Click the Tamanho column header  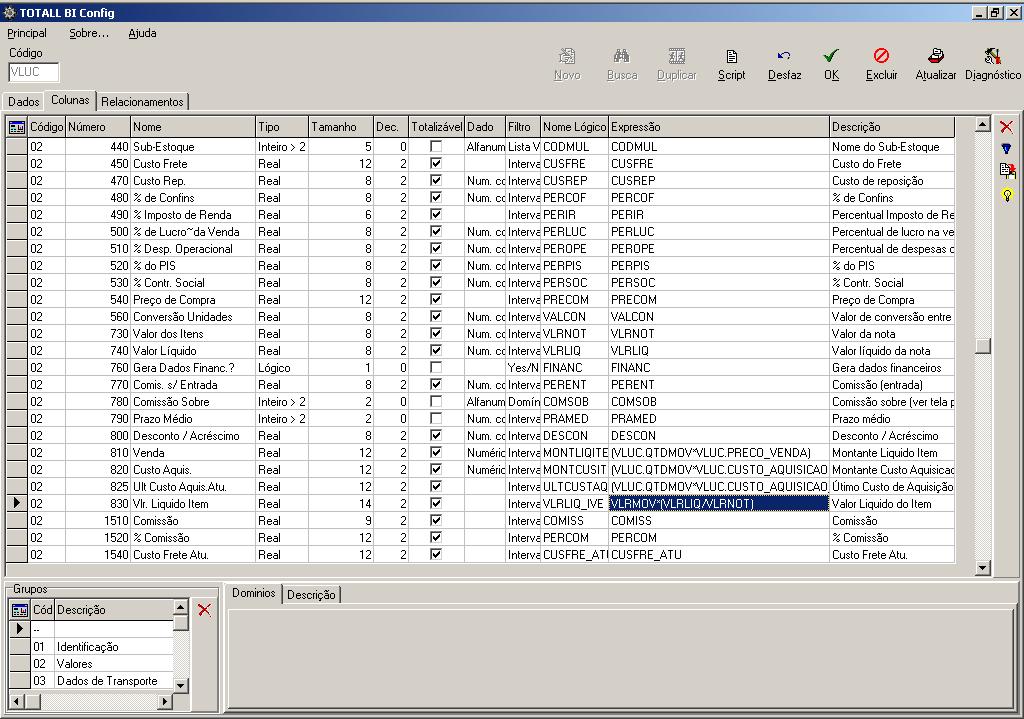coord(340,127)
